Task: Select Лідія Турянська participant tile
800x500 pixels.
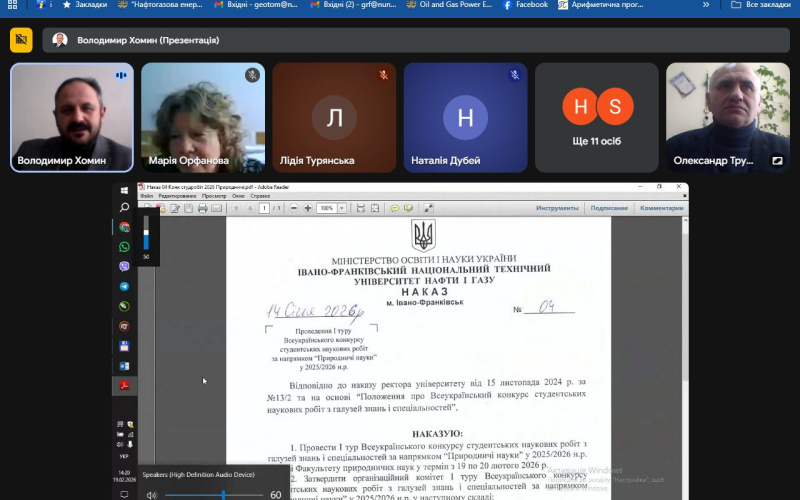Action: [x=334, y=117]
